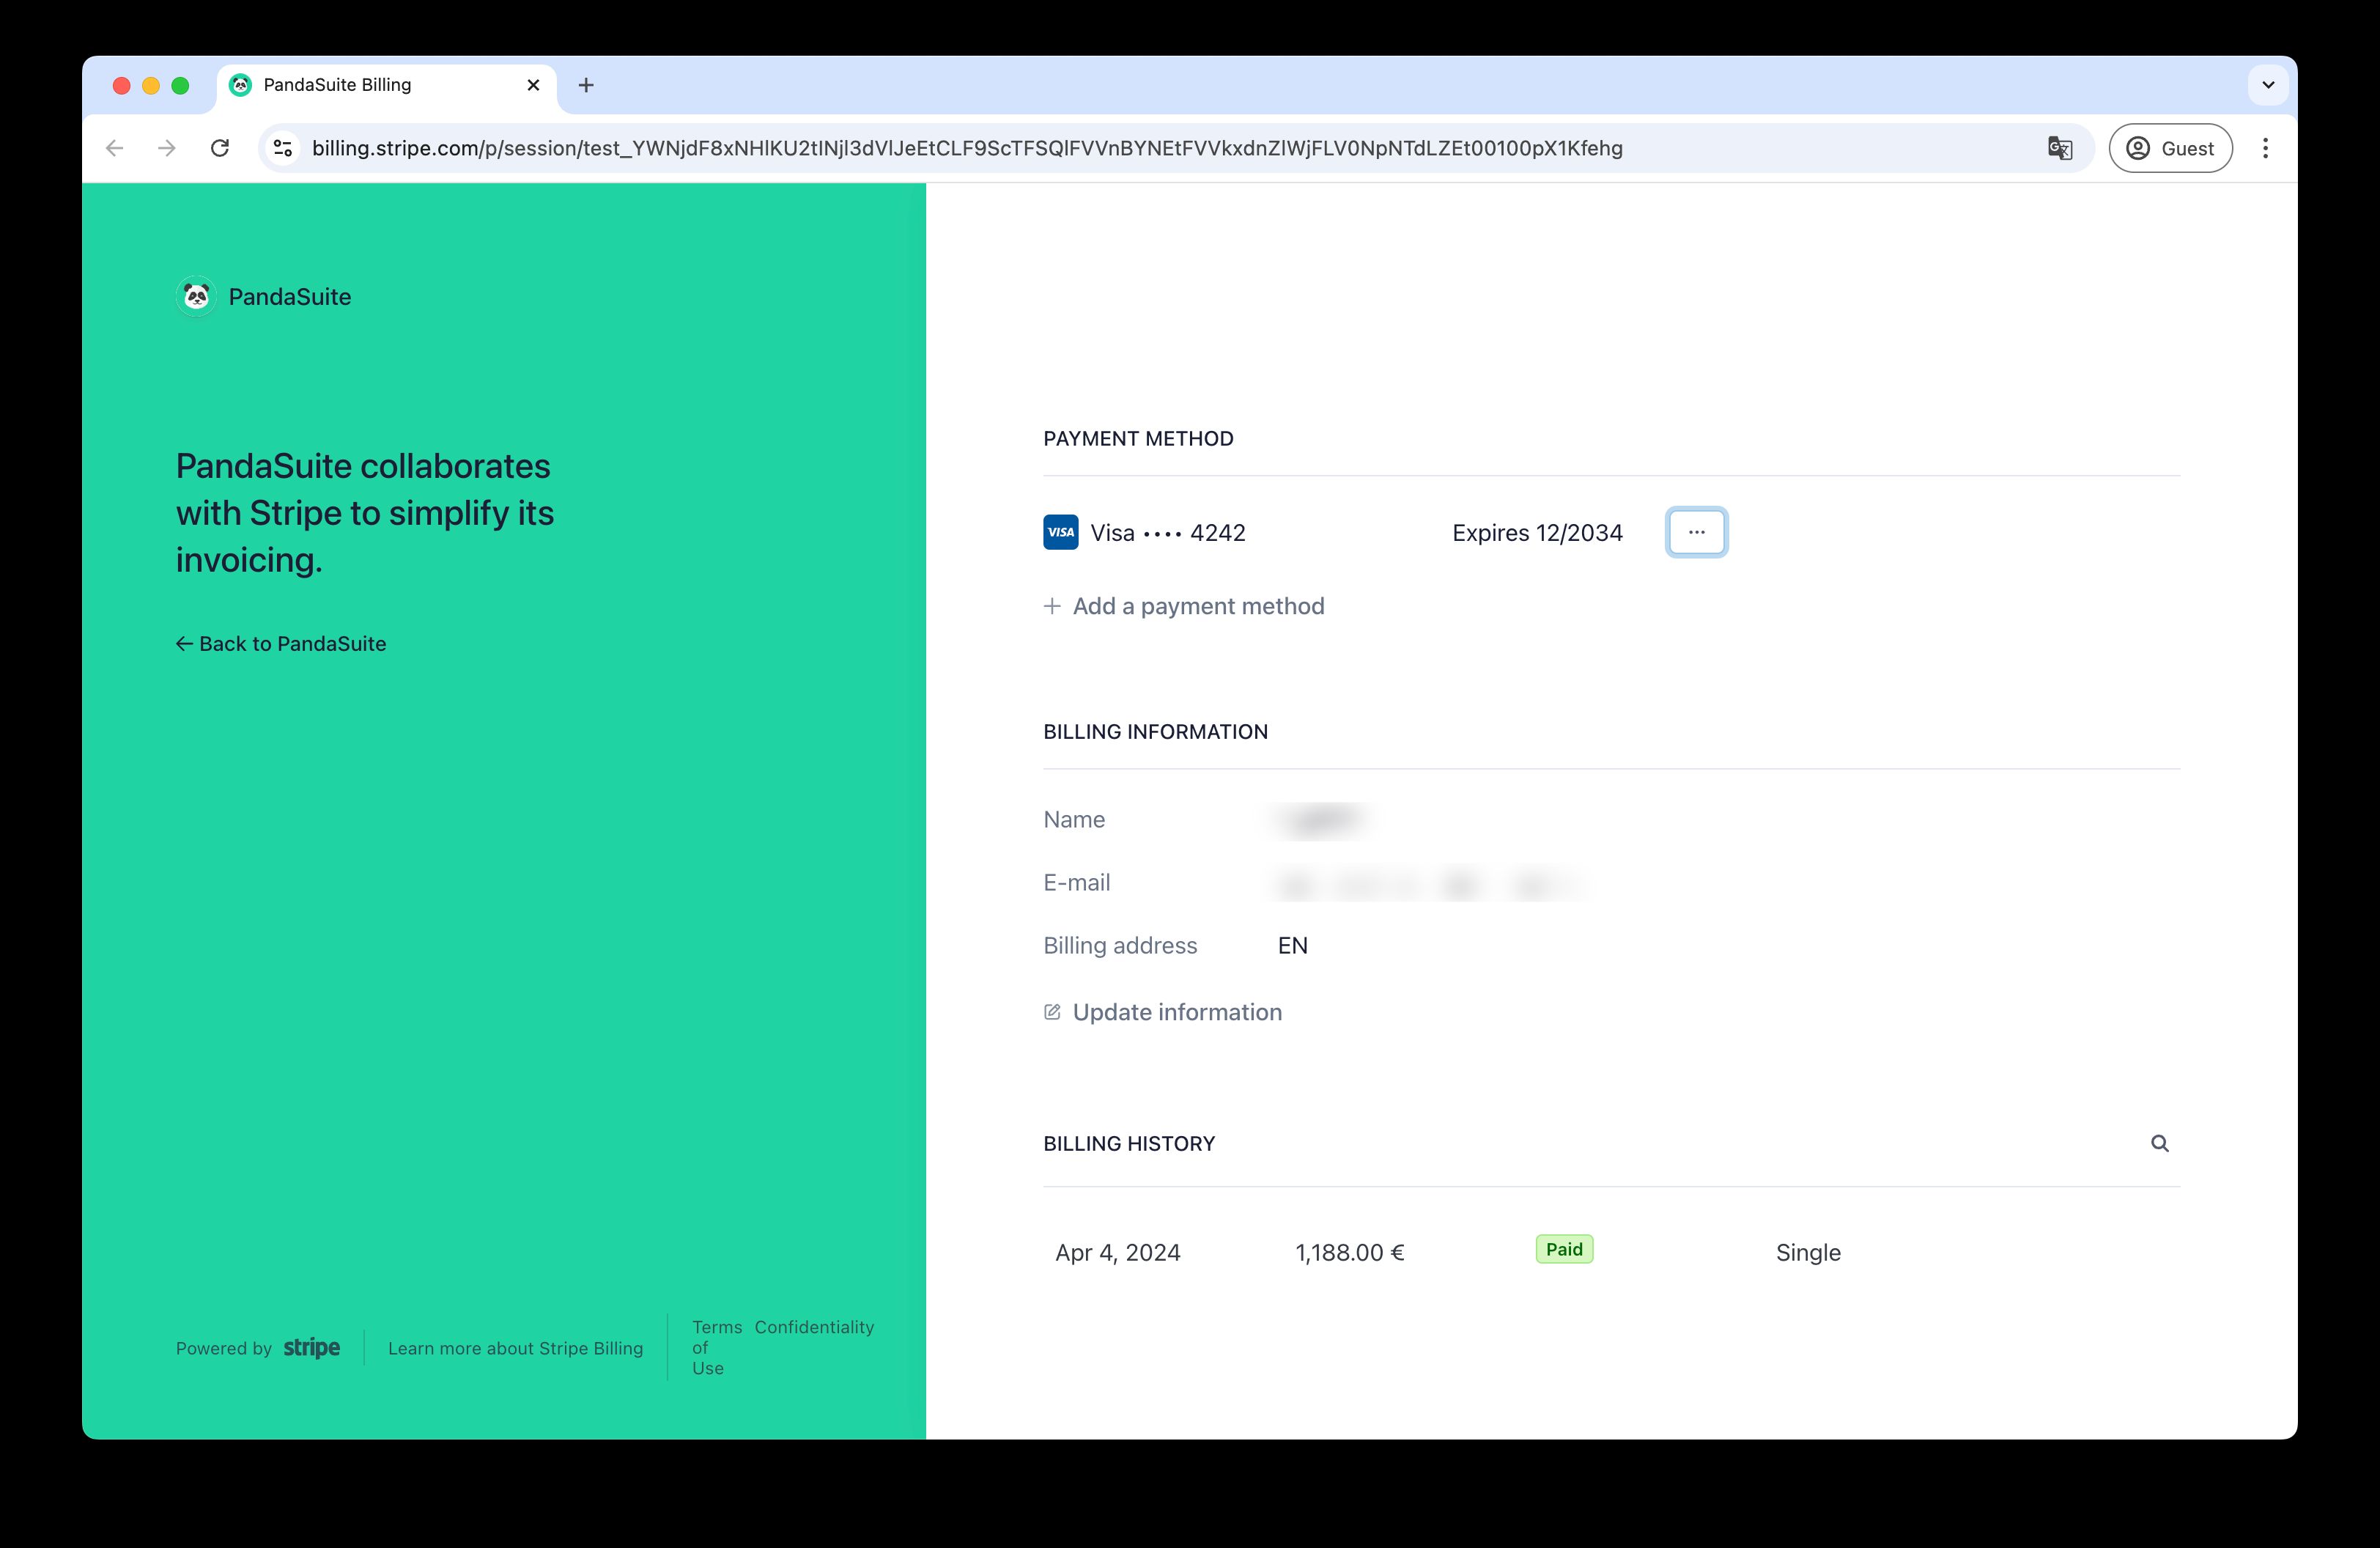2380x1548 pixels.
Task: Open Learn more about Stripe Billing
Action: tap(515, 1348)
